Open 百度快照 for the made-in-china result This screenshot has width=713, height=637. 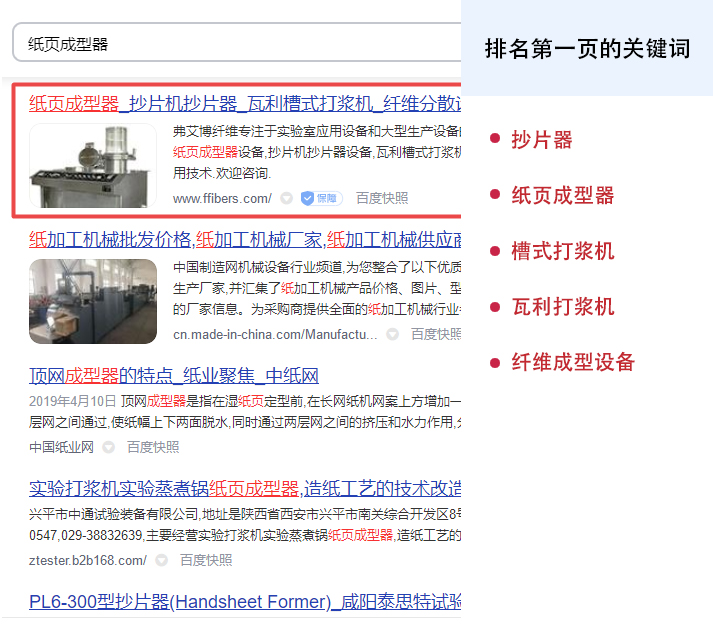pos(436,334)
